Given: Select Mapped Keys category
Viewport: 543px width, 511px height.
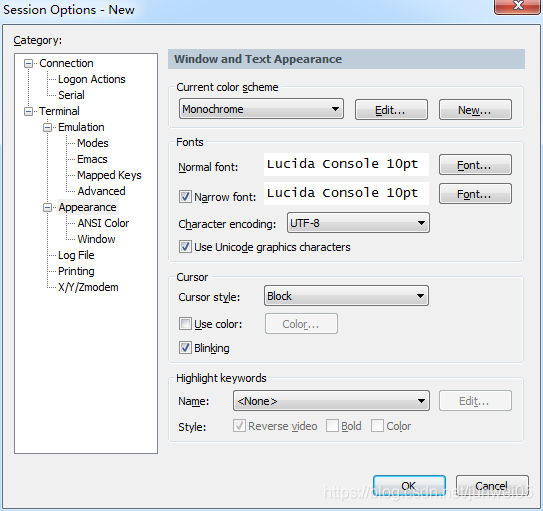Looking at the screenshot, I should [x=109, y=175].
